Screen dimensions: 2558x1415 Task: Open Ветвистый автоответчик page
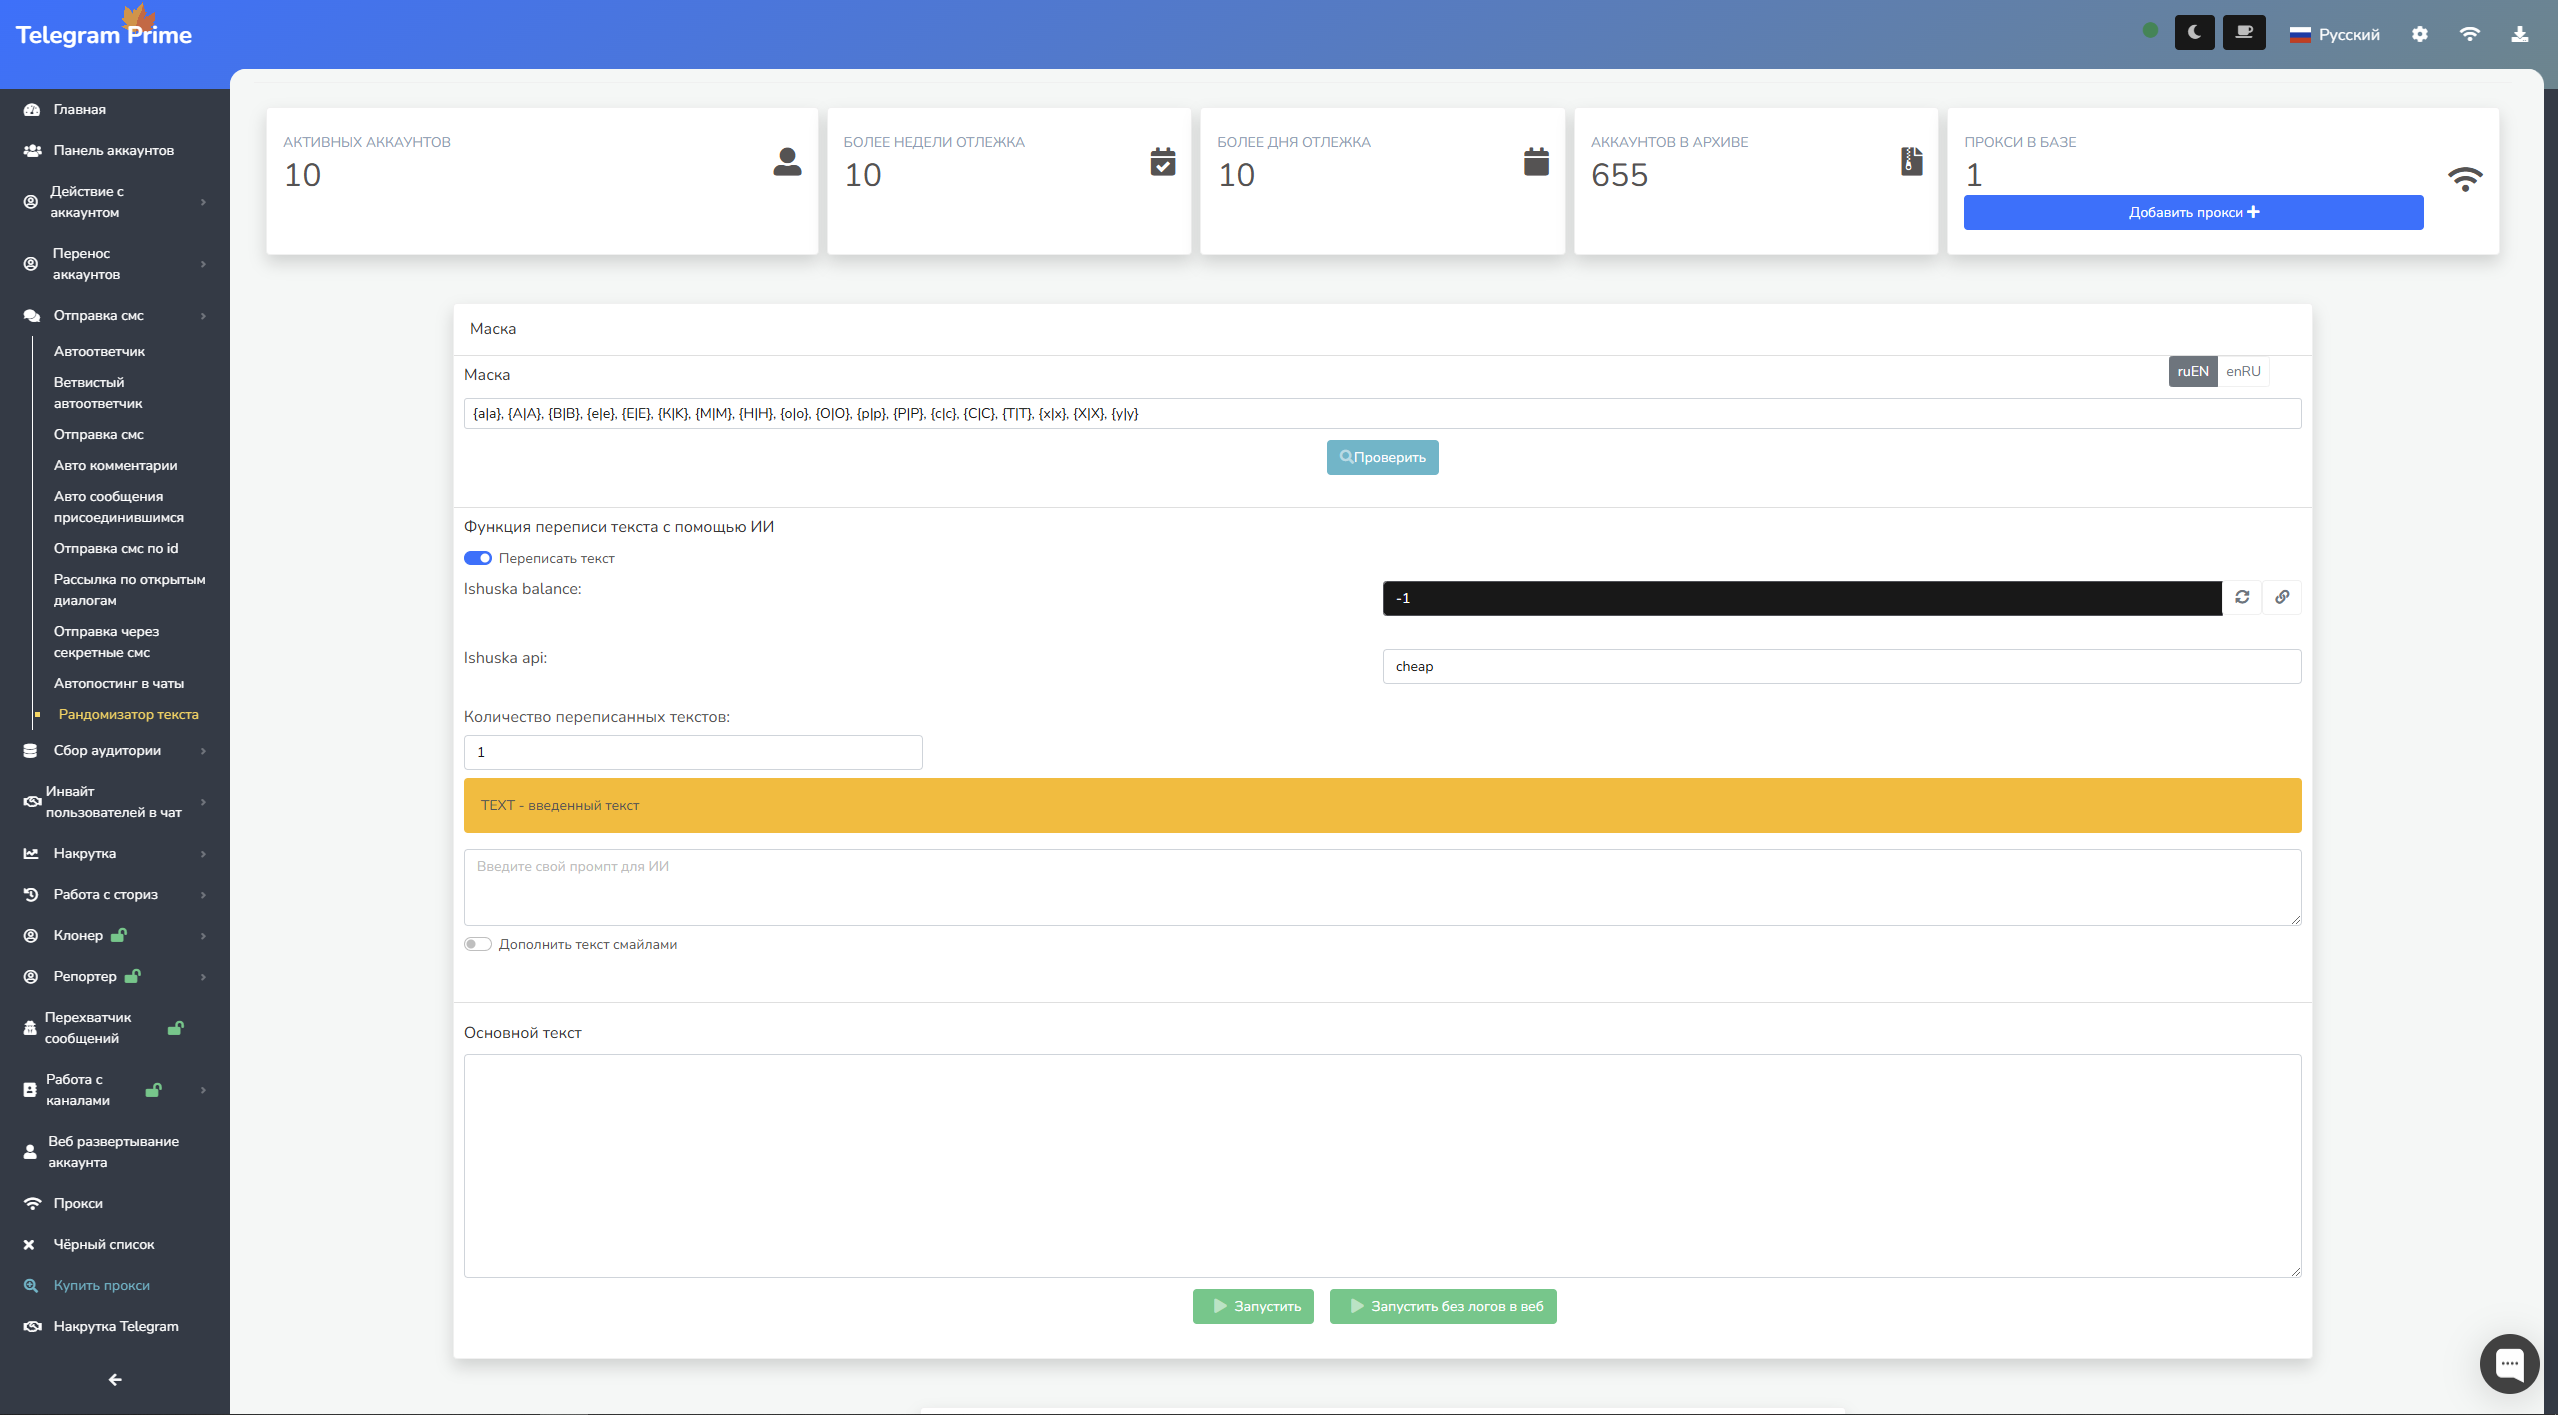click(98, 393)
